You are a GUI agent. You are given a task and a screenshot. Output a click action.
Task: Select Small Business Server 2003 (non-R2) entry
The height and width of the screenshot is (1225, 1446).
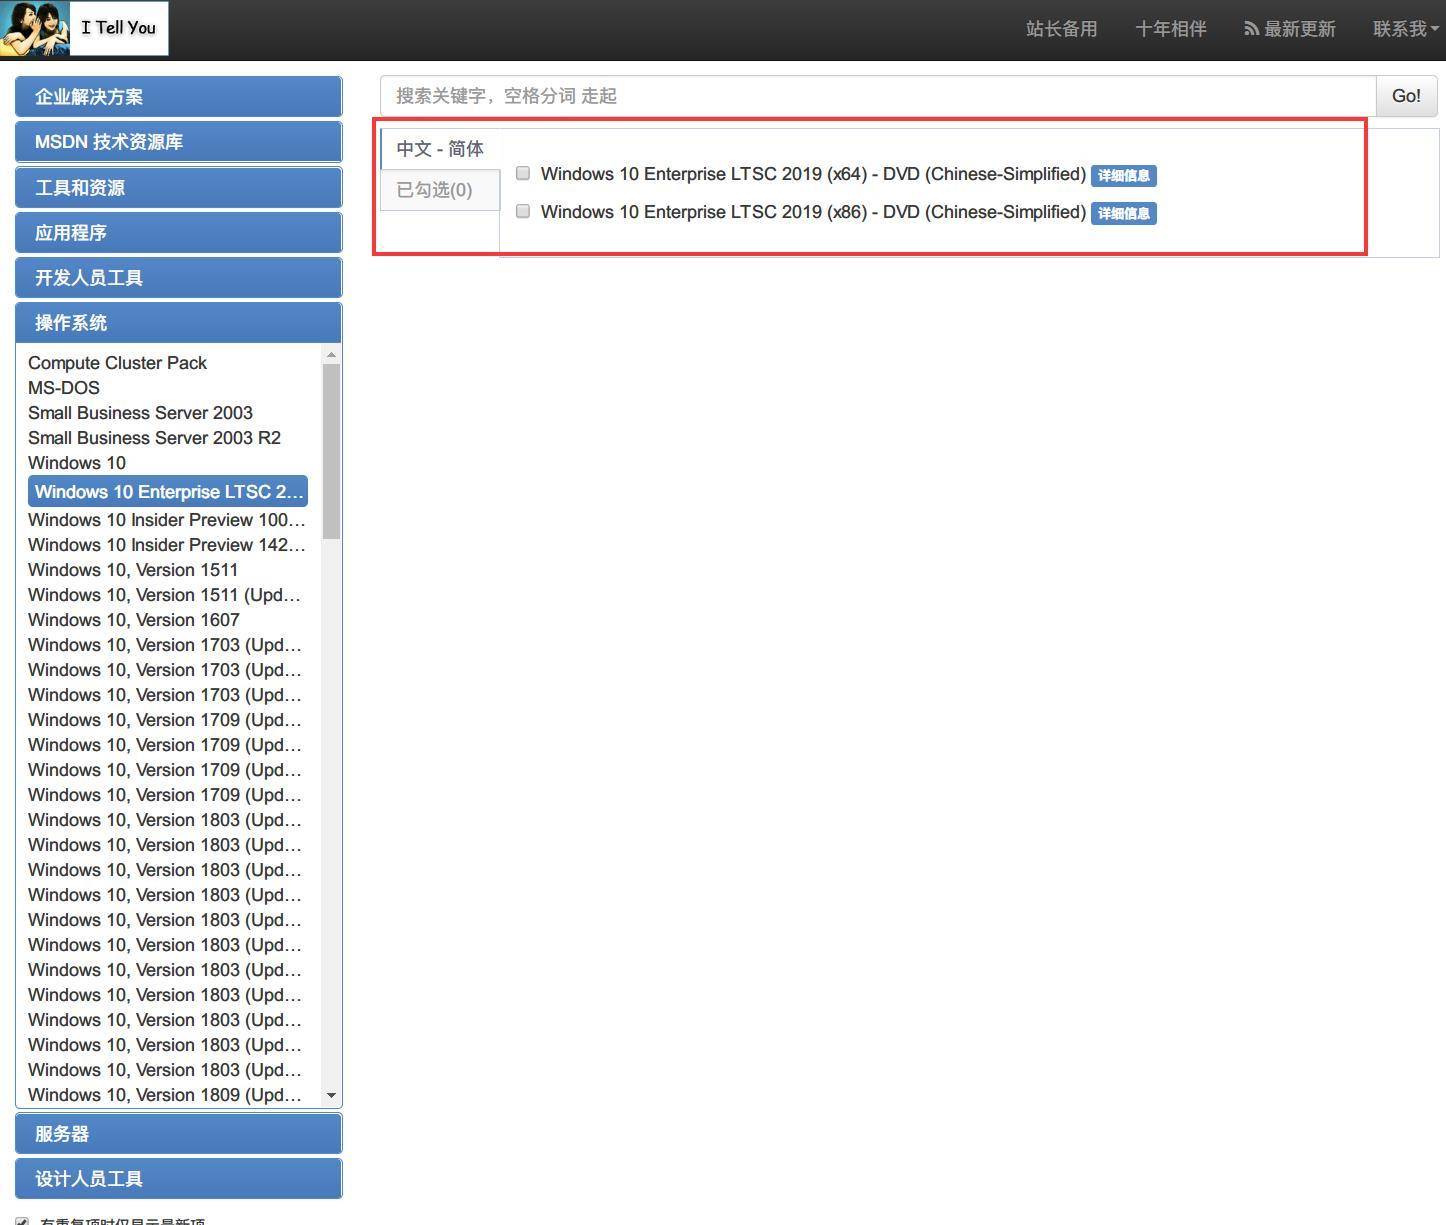pos(140,413)
